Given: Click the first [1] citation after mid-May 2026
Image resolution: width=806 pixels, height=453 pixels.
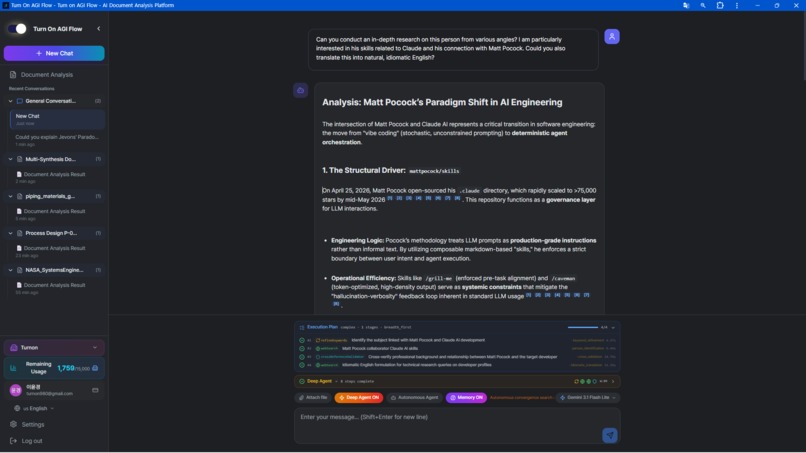Looking at the screenshot, I should [x=390, y=198].
